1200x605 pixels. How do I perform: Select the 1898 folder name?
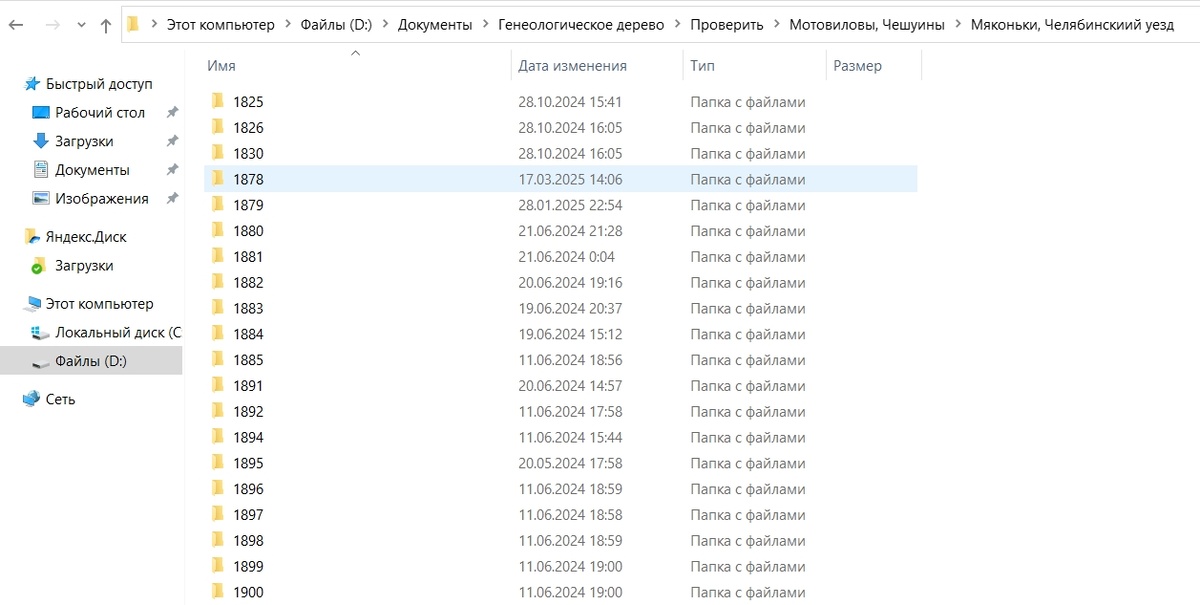tap(248, 541)
